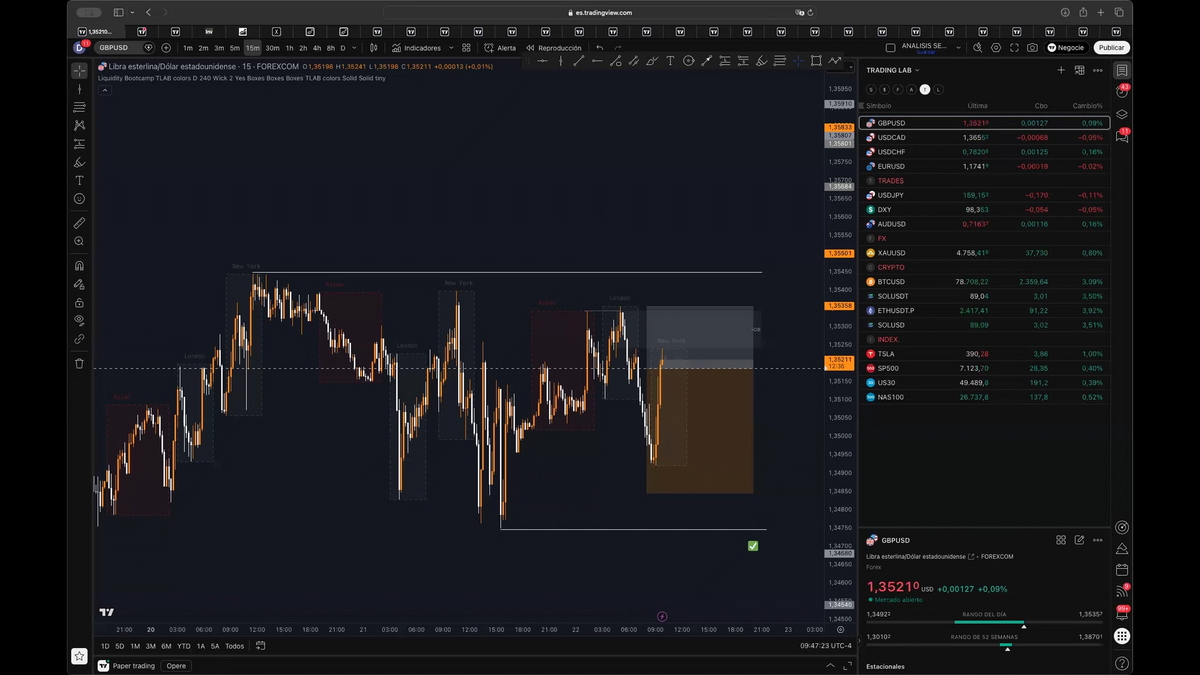Take a chart snapshot with camera
This screenshot has width=1200, height=675.
click(1032, 47)
